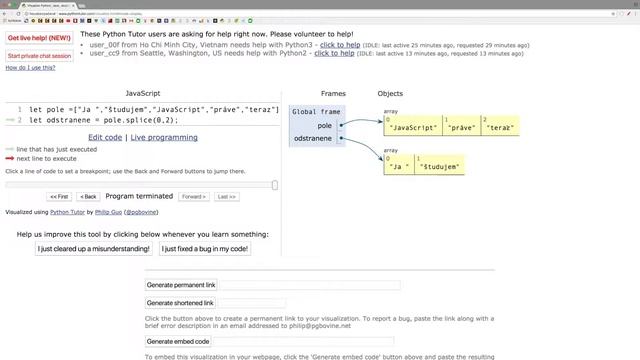The image size is (640, 360).
Task: Open the 'How do I use this?' link
Action: click(30, 68)
